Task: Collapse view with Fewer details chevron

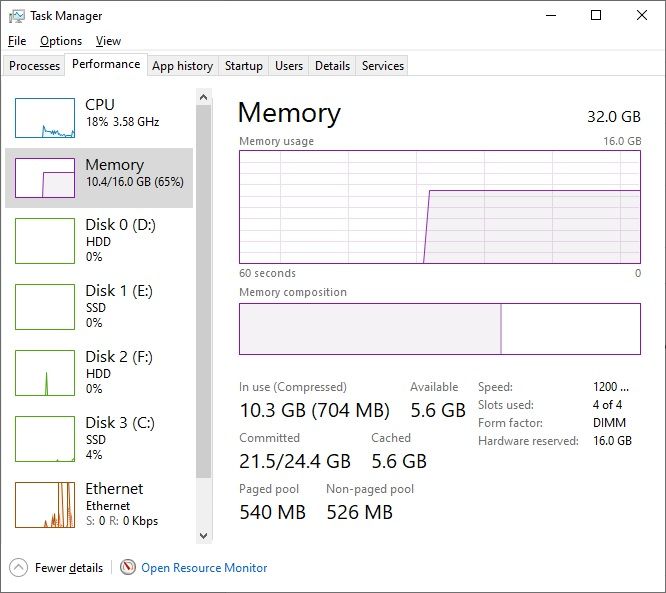Action: [x=19, y=568]
